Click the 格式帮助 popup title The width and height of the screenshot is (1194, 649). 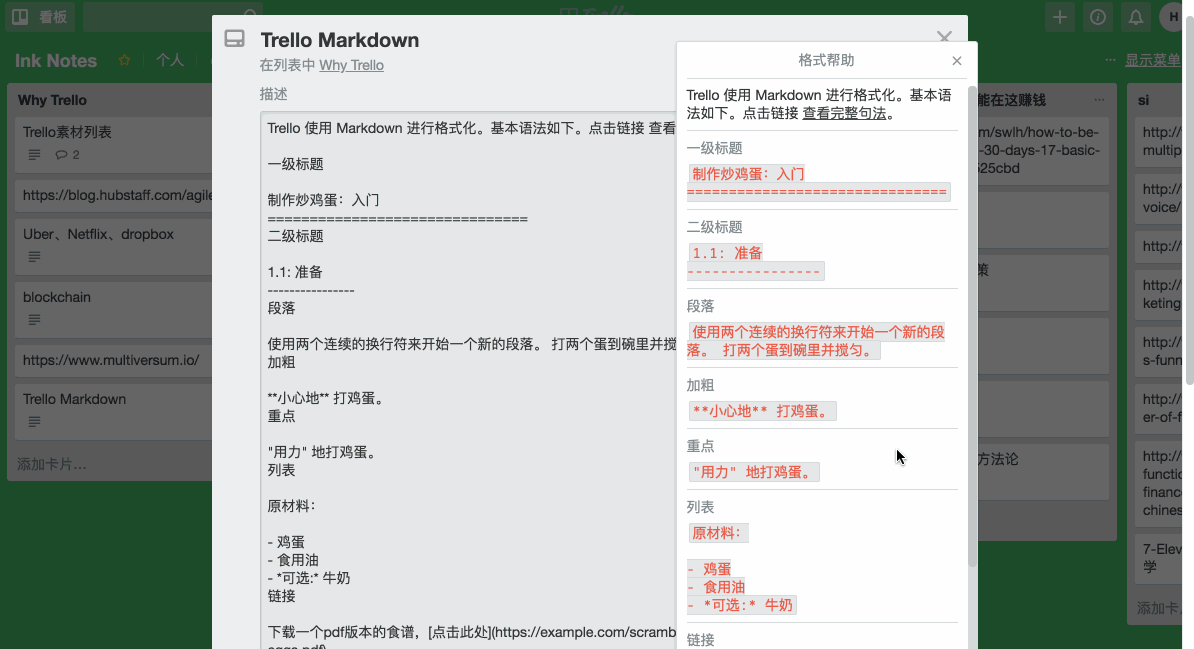tap(826, 60)
